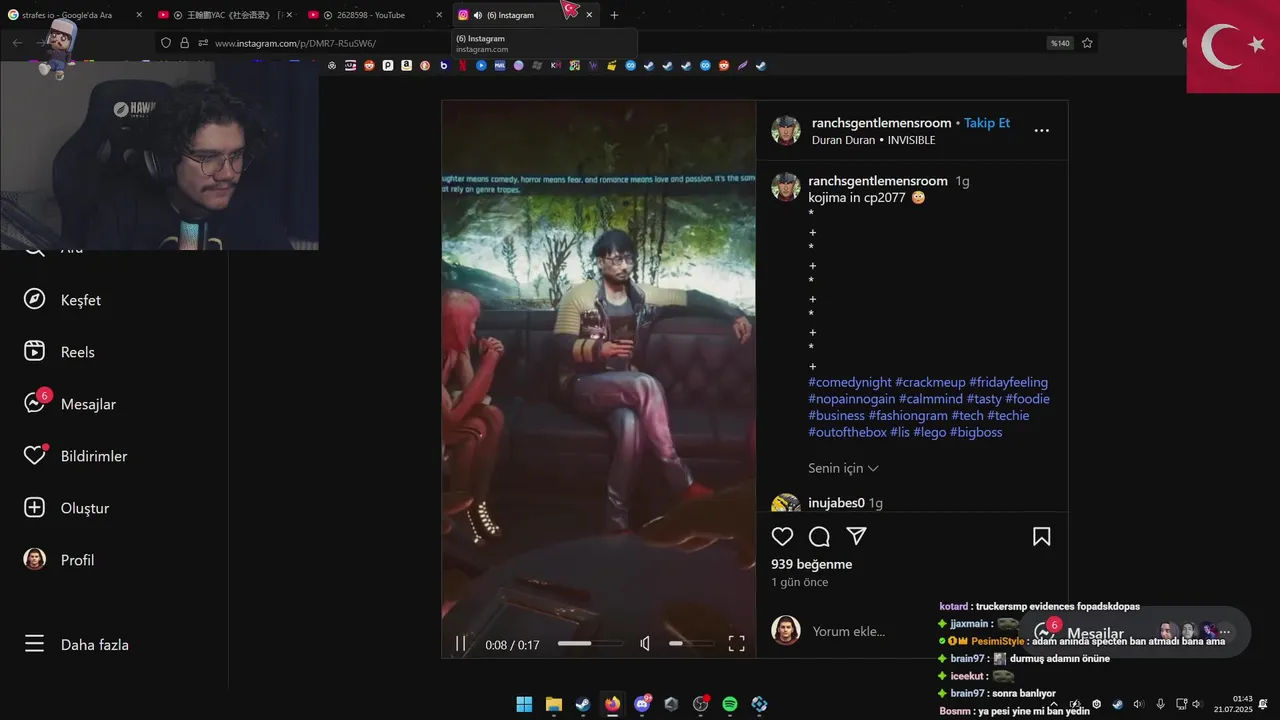Click the video progress bar
The width and height of the screenshot is (1280, 720).
click(x=590, y=644)
